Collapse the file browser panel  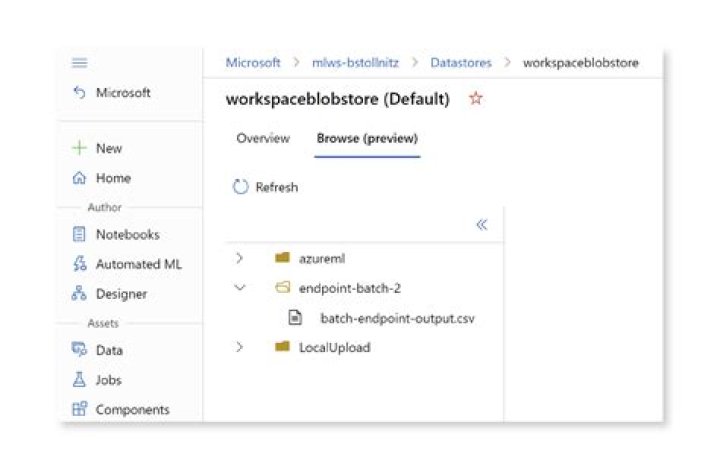click(x=481, y=225)
